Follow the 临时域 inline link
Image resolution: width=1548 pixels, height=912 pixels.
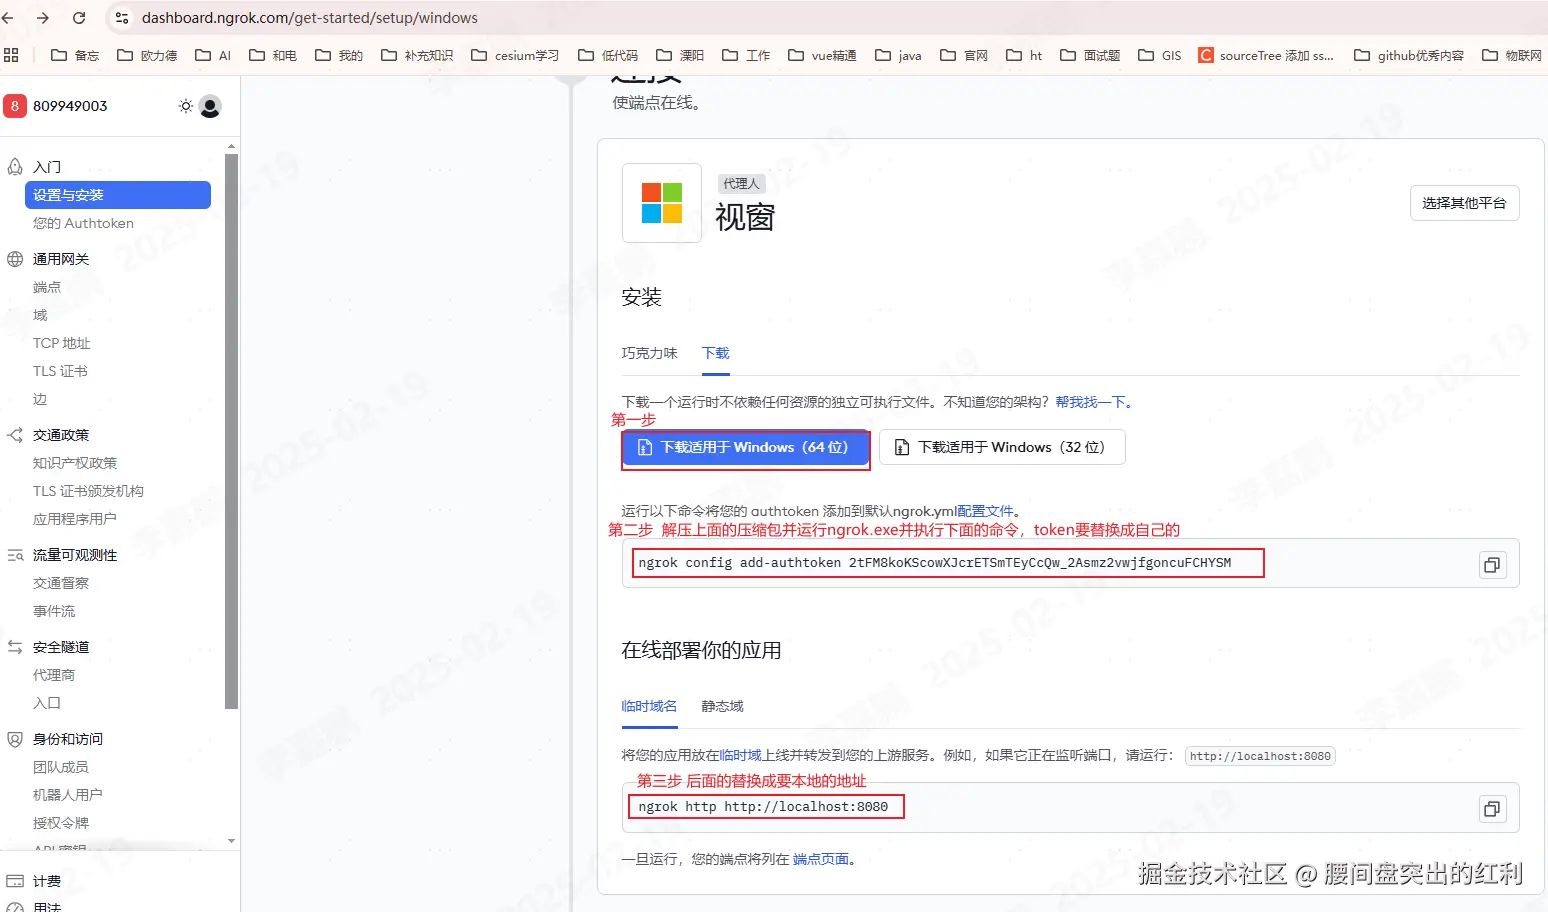tap(740, 755)
